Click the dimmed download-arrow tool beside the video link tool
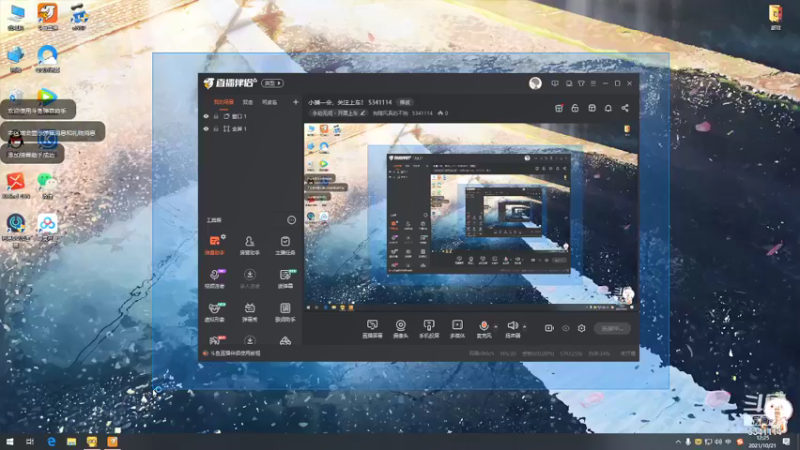Image resolution: width=800 pixels, height=450 pixels. [249, 279]
